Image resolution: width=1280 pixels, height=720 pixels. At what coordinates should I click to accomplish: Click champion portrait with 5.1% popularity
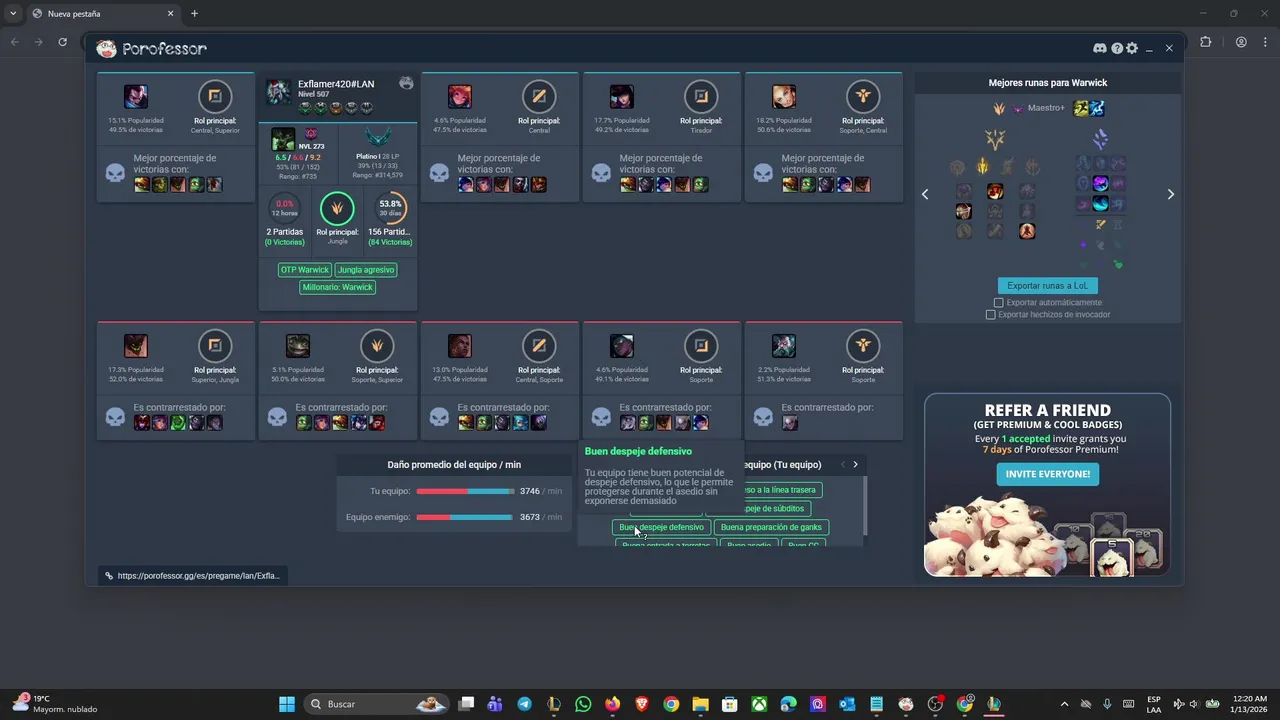point(298,346)
